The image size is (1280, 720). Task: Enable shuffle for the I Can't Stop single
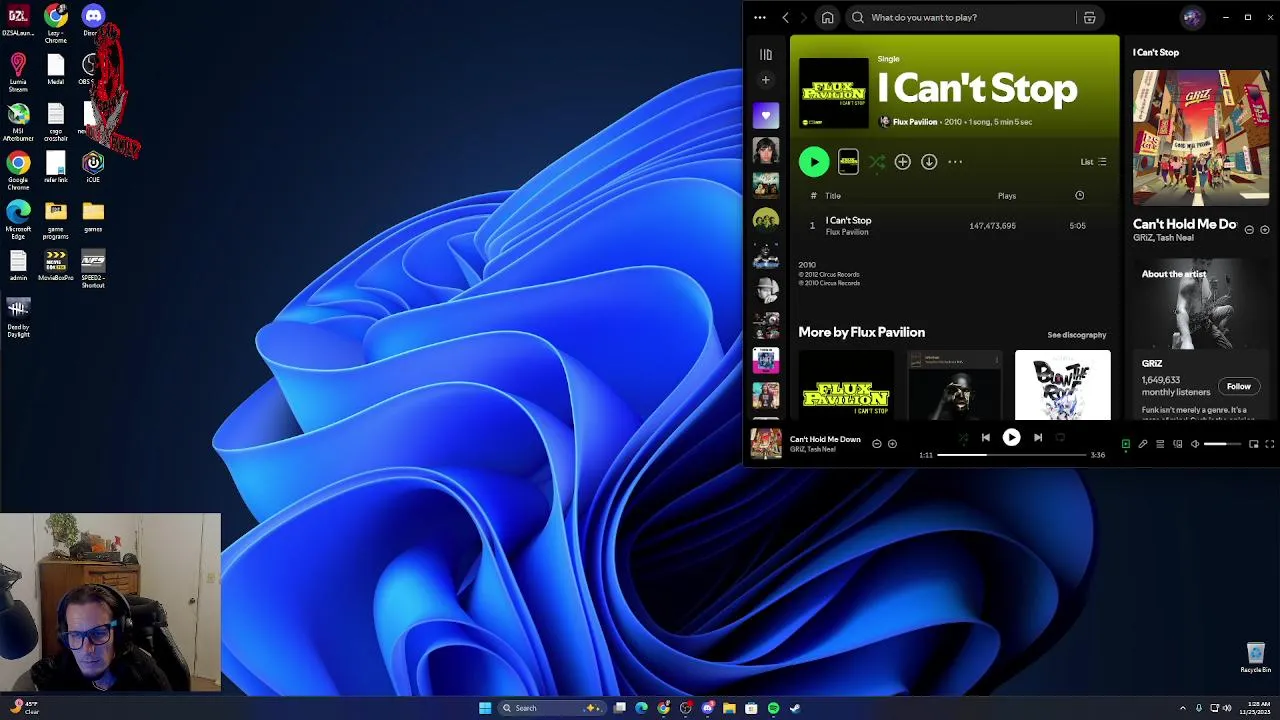coord(877,162)
